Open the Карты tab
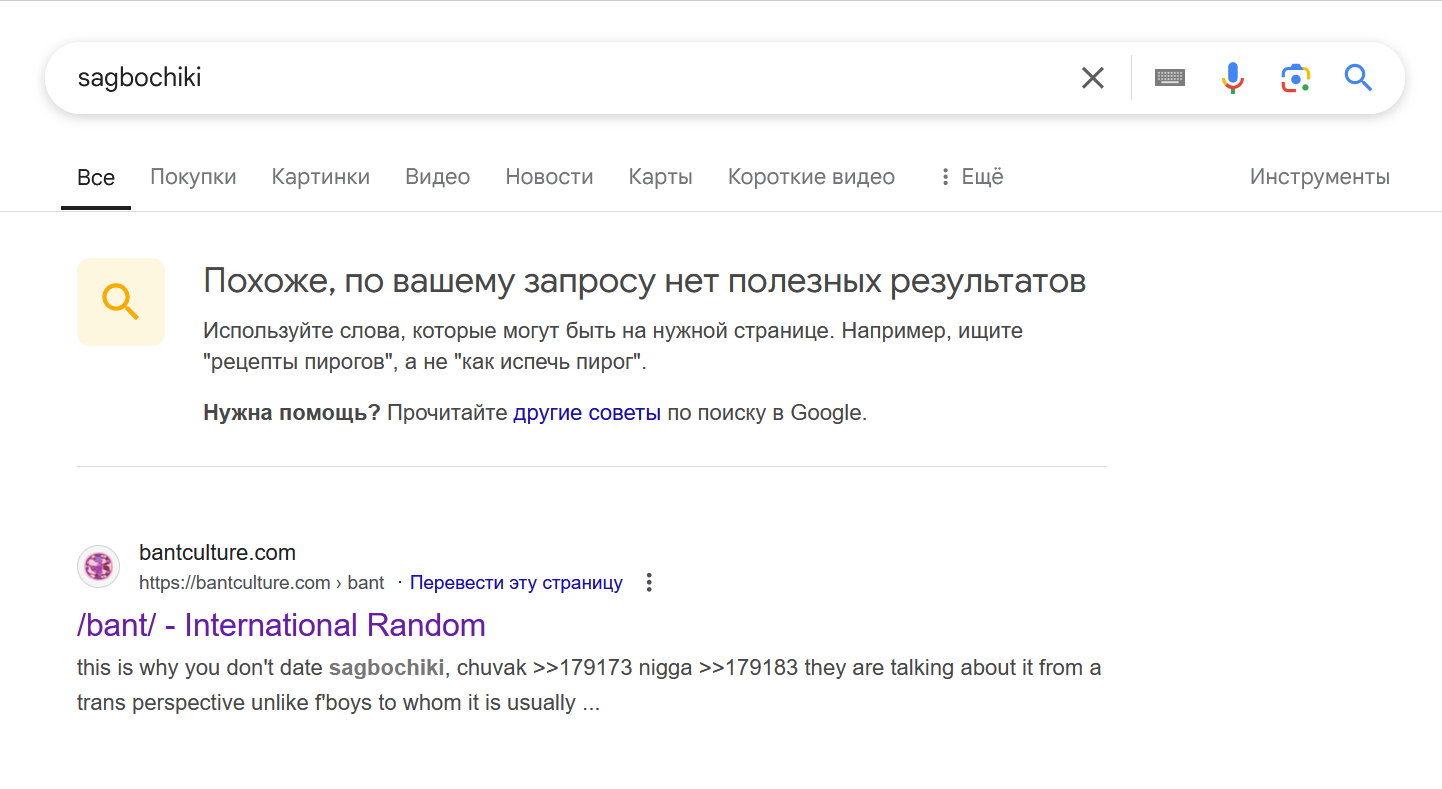The image size is (1442, 789). click(660, 177)
